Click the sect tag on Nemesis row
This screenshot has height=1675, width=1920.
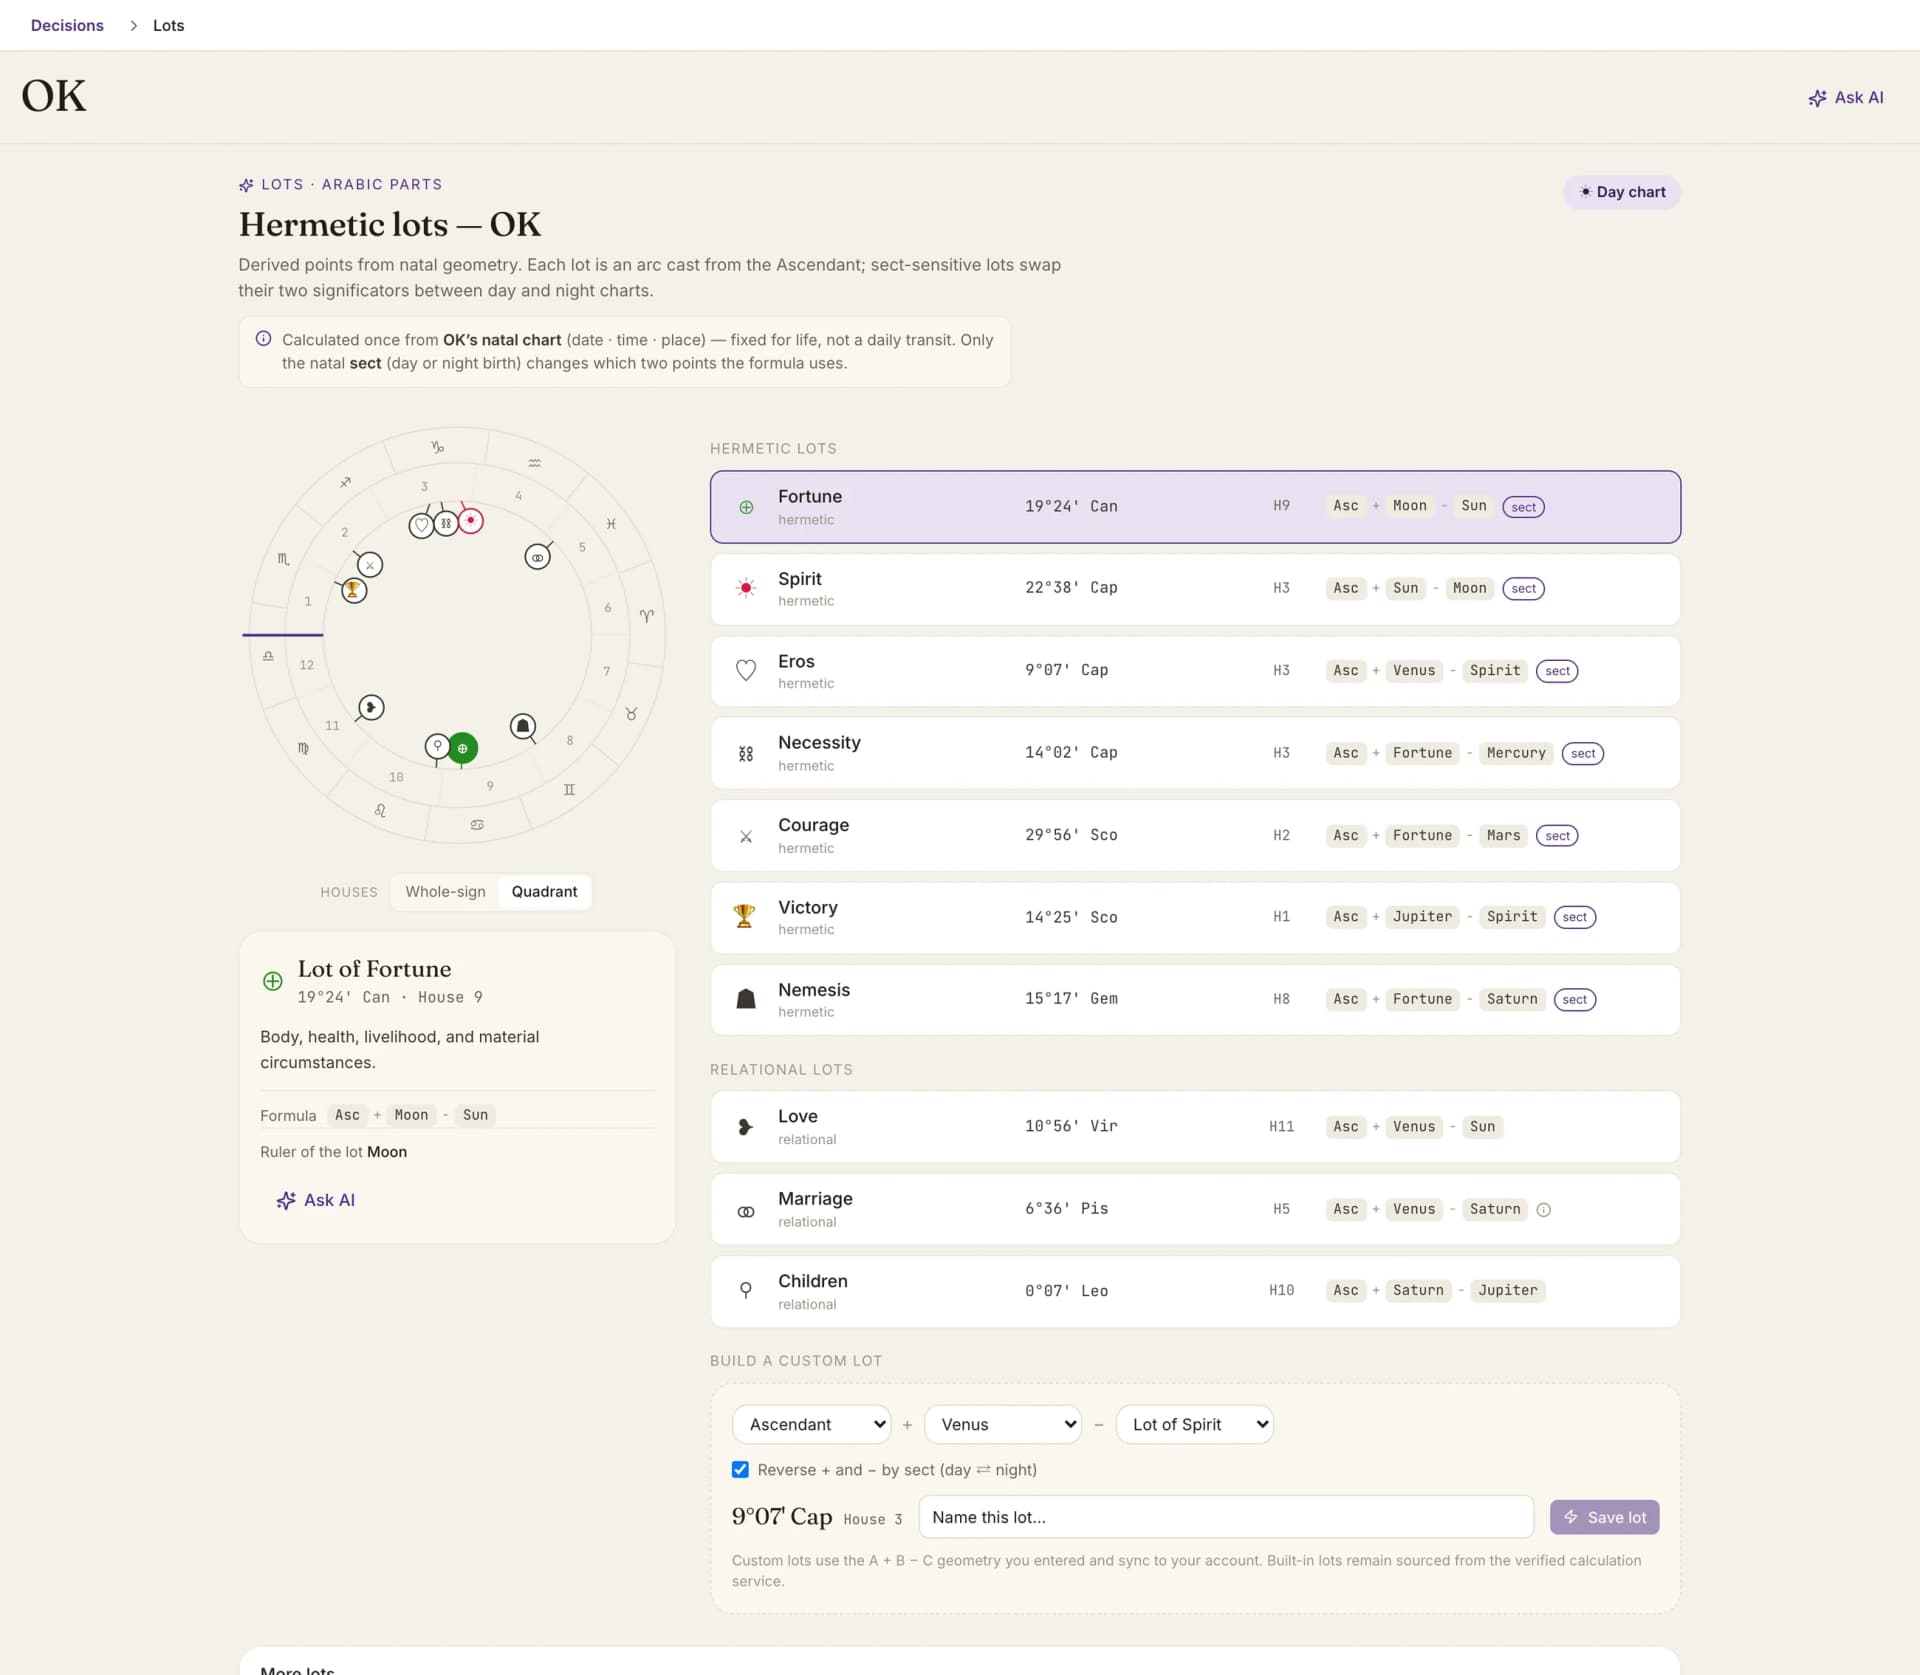tap(1574, 1000)
